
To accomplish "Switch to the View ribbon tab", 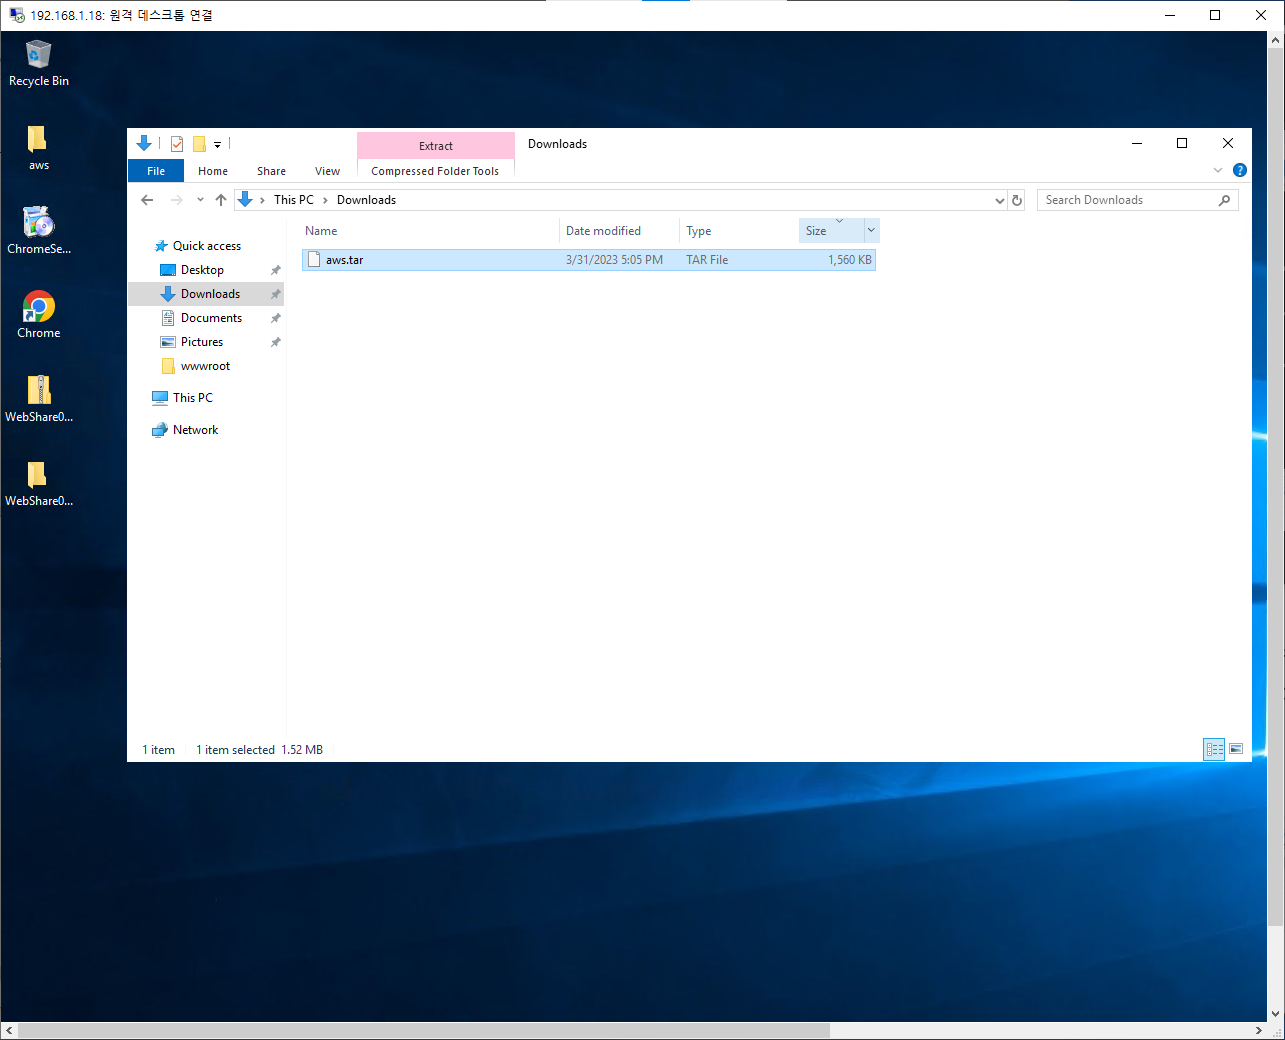I will coord(327,171).
